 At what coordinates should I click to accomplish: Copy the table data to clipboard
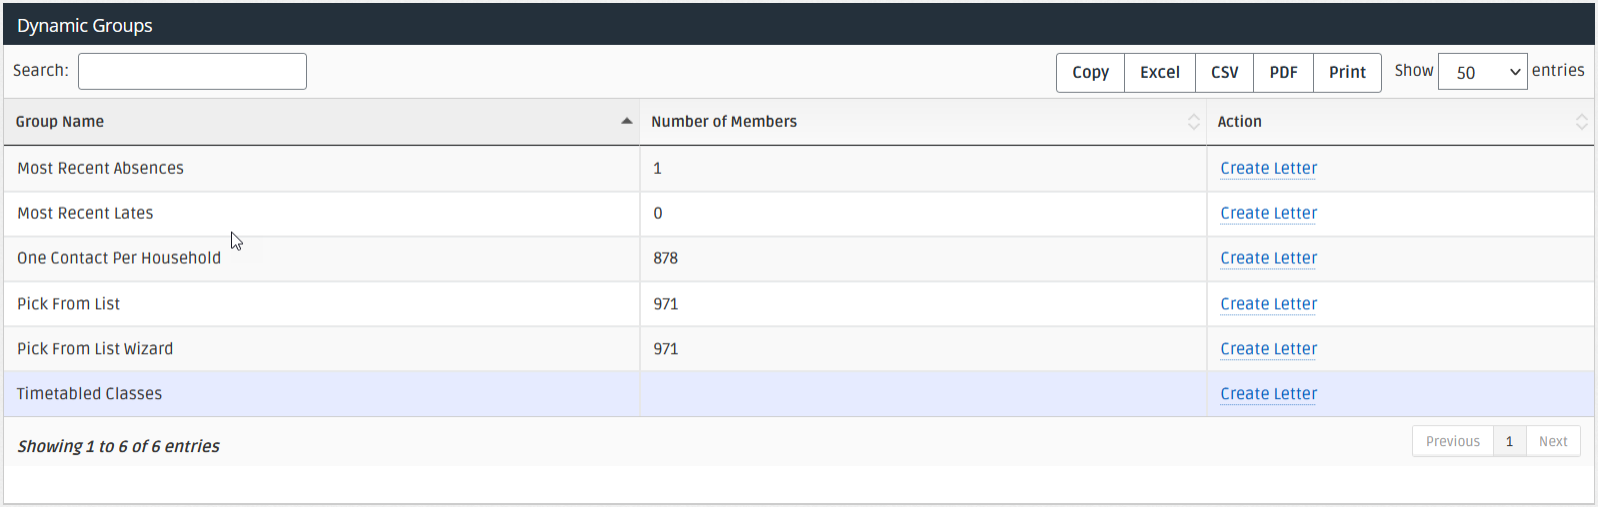1090,72
